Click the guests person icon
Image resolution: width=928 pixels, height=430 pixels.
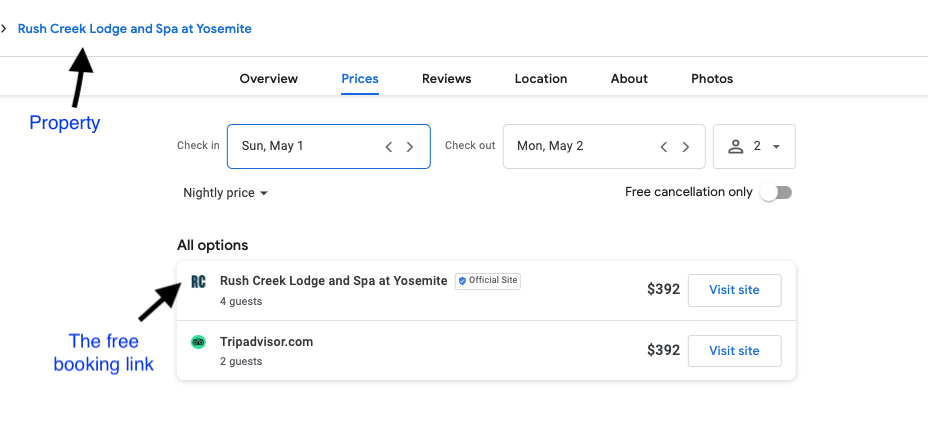coord(736,146)
